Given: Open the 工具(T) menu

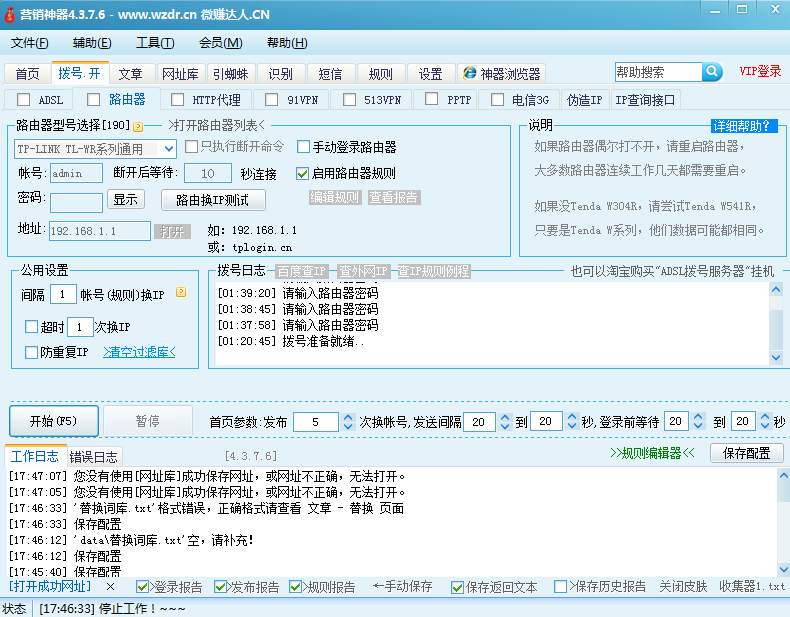Looking at the screenshot, I should pos(155,43).
